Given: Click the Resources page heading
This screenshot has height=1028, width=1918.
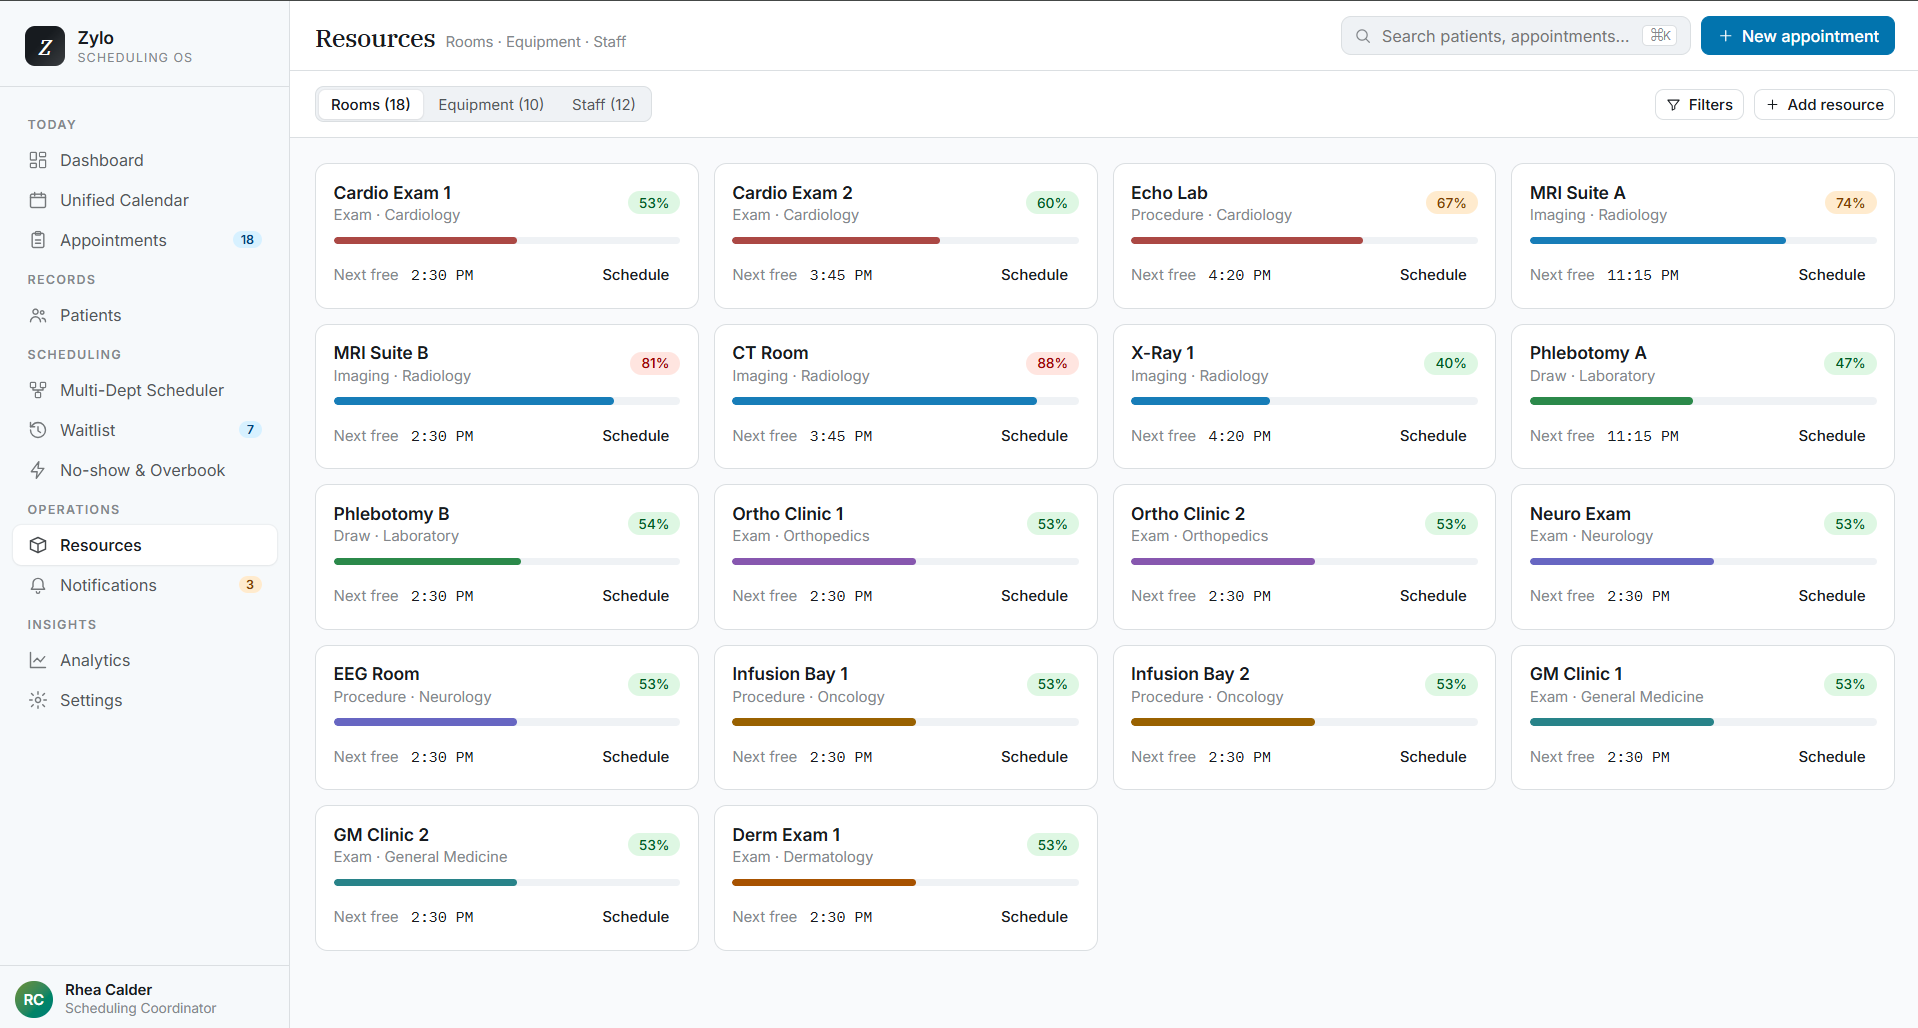Looking at the screenshot, I should pos(375,38).
